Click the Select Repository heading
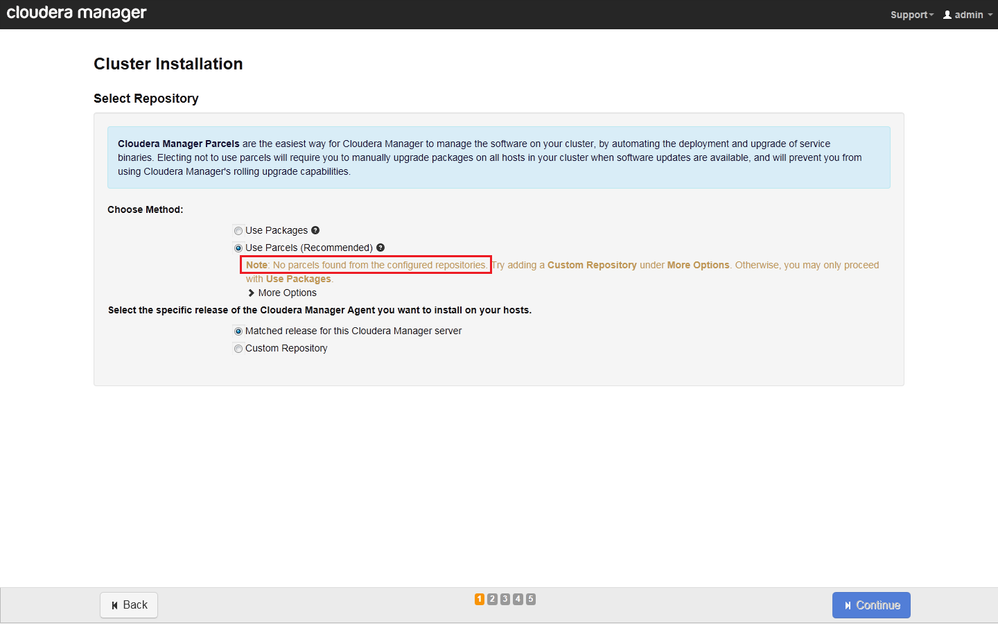The image size is (998, 624). [146, 98]
